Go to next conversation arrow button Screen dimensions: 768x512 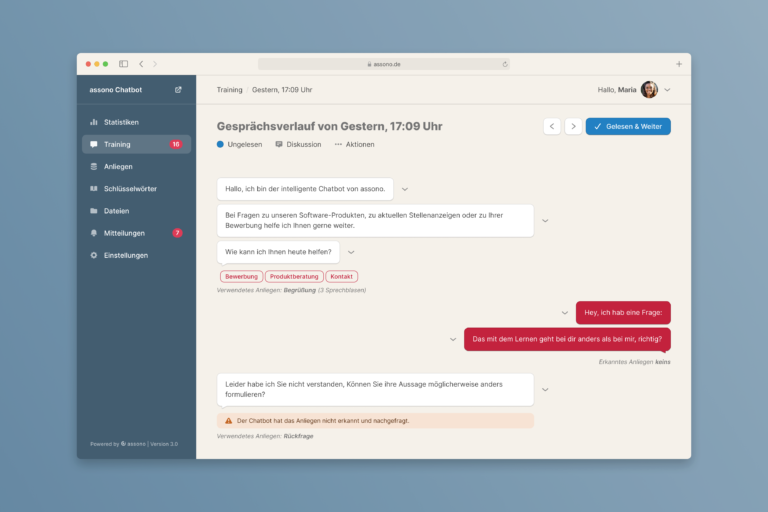(573, 126)
